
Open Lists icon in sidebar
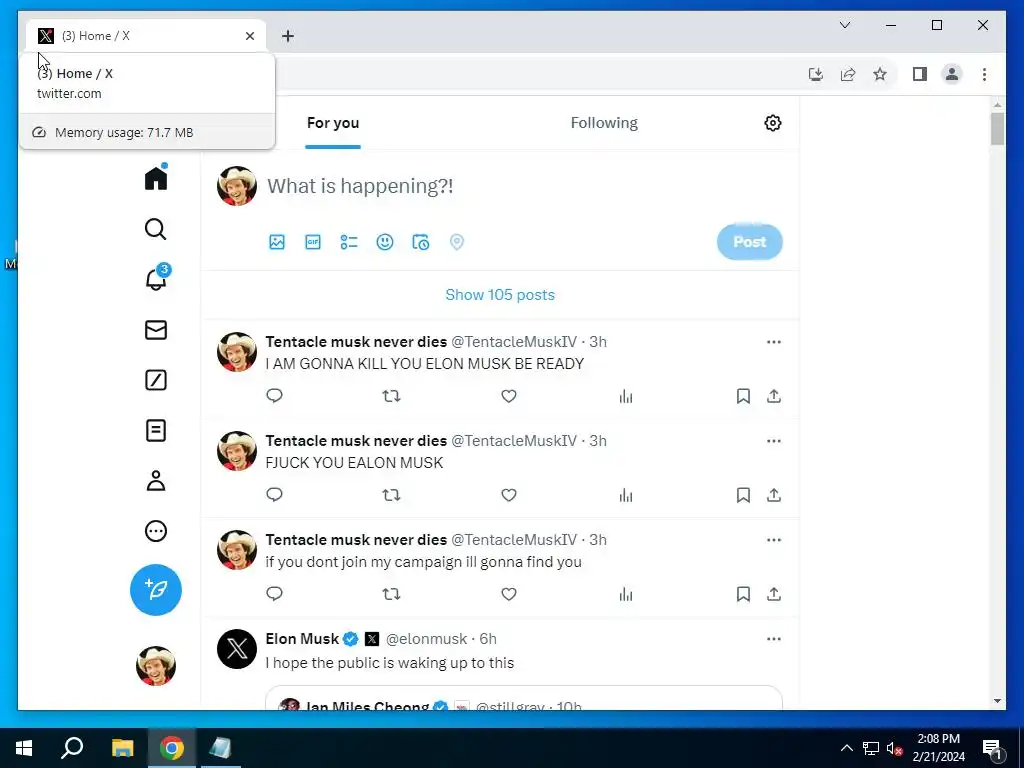pyautogui.click(x=155, y=430)
